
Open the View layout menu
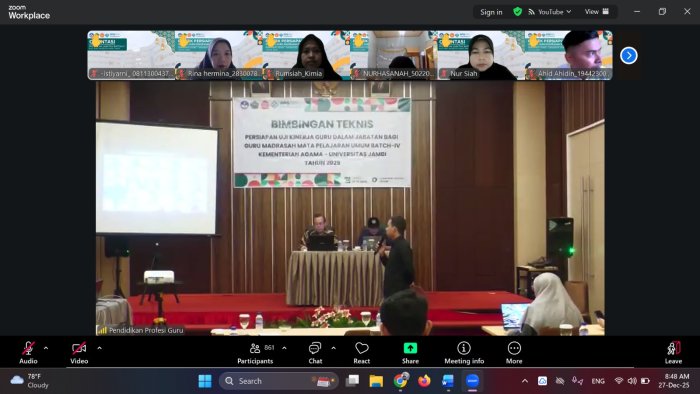pyautogui.click(x=597, y=12)
